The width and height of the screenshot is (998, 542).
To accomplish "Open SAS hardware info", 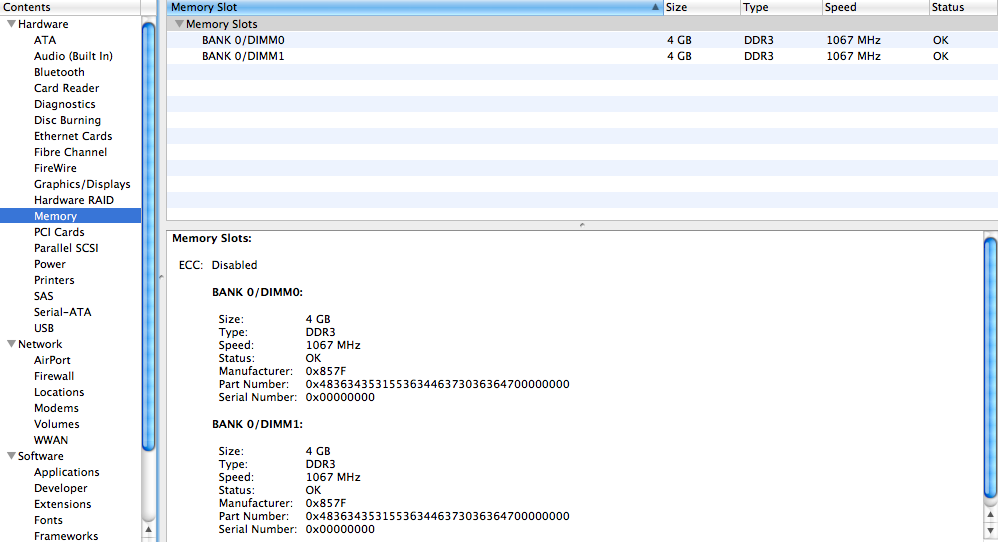I will pyautogui.click(x=44, y=296).
